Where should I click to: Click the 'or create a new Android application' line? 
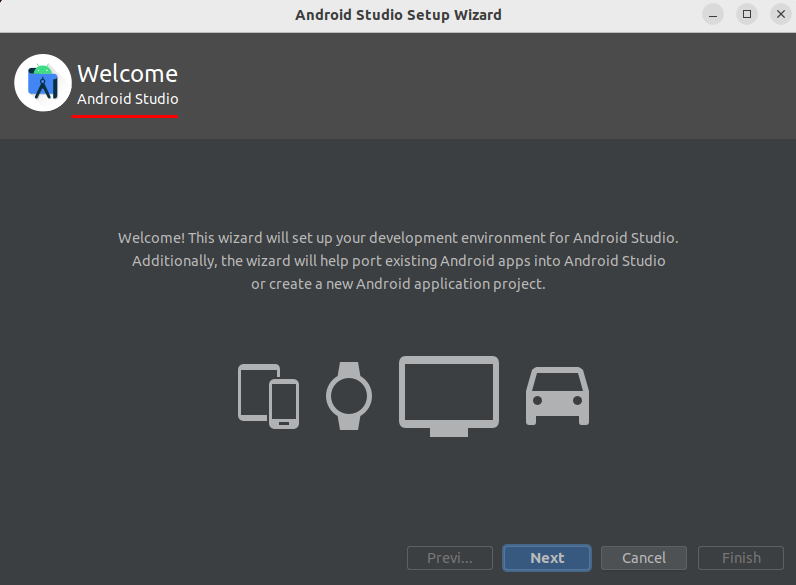tap(398, 284)
